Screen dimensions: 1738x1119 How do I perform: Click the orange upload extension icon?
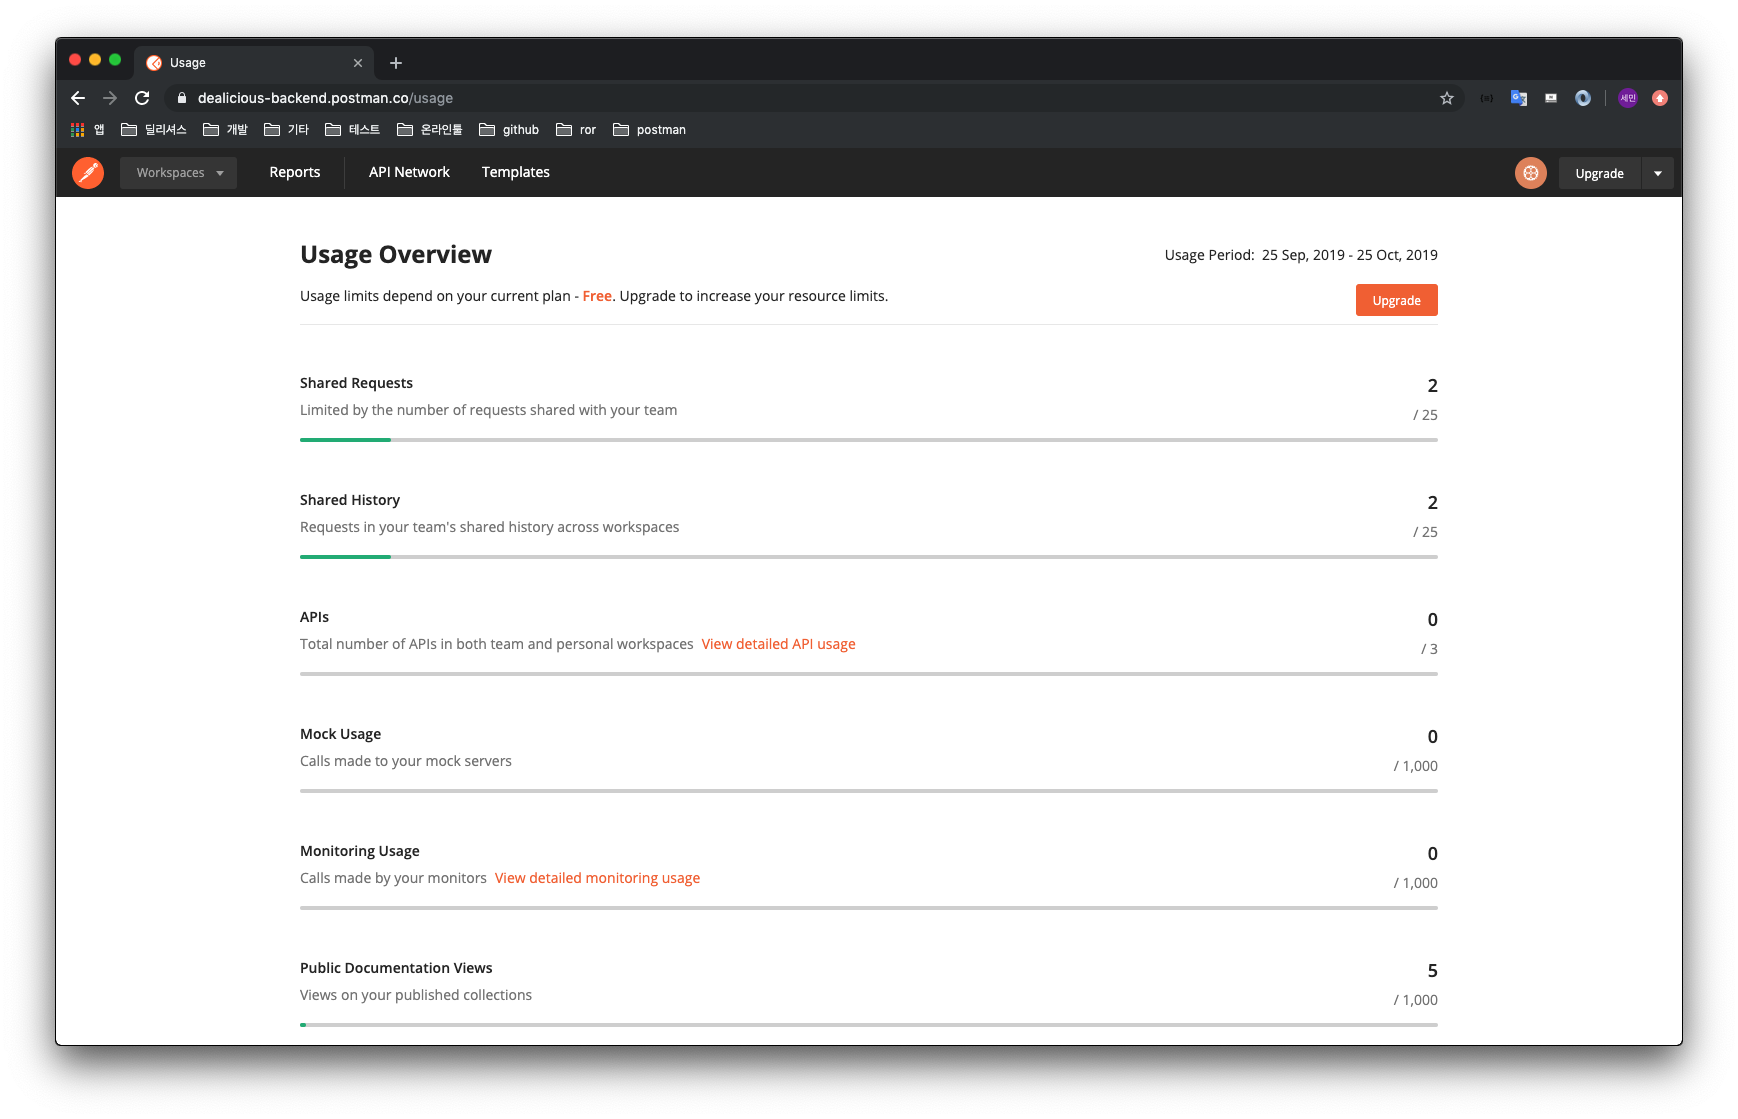pyautogui.click(x=1660, y=97)
